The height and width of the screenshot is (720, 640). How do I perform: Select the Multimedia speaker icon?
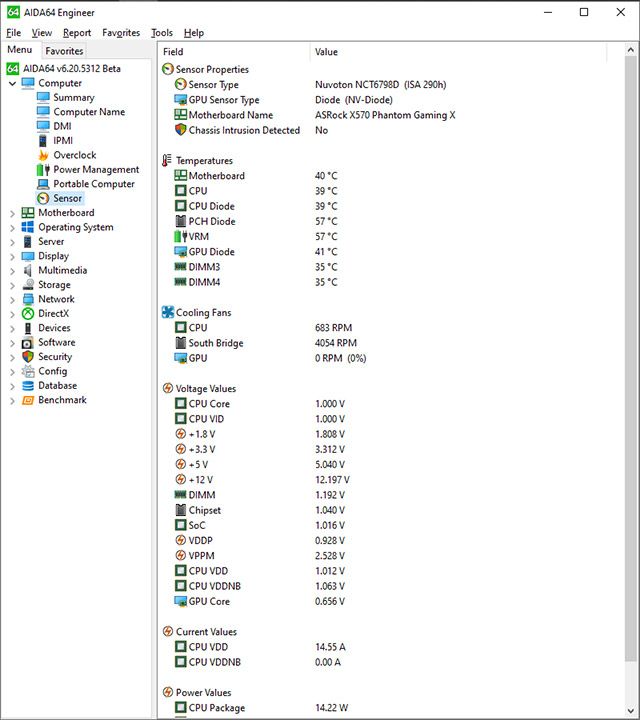(28, 270)
